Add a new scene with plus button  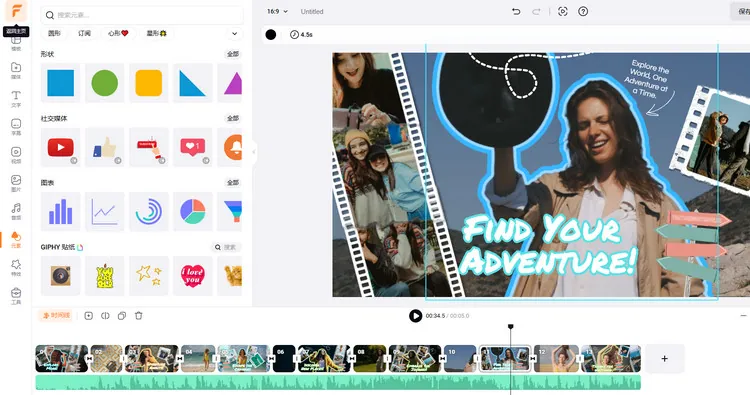coord(664,359)
